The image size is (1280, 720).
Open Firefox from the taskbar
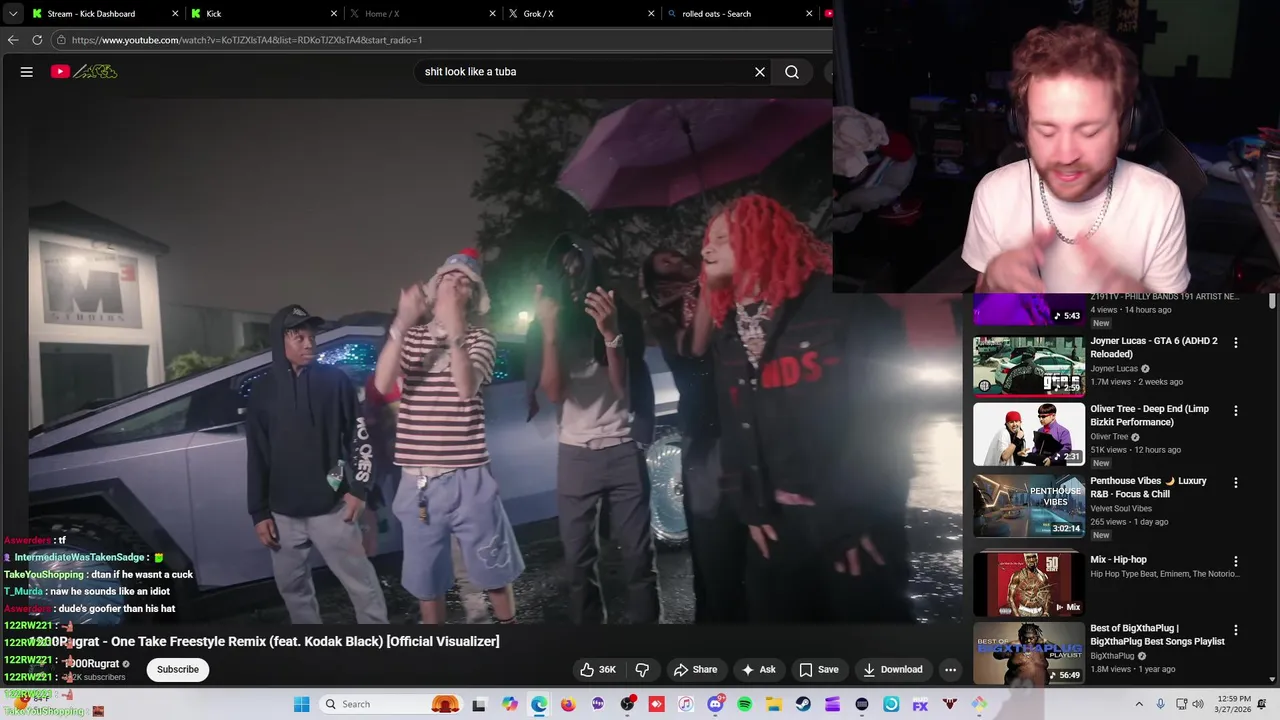click(x=568, y=704)
